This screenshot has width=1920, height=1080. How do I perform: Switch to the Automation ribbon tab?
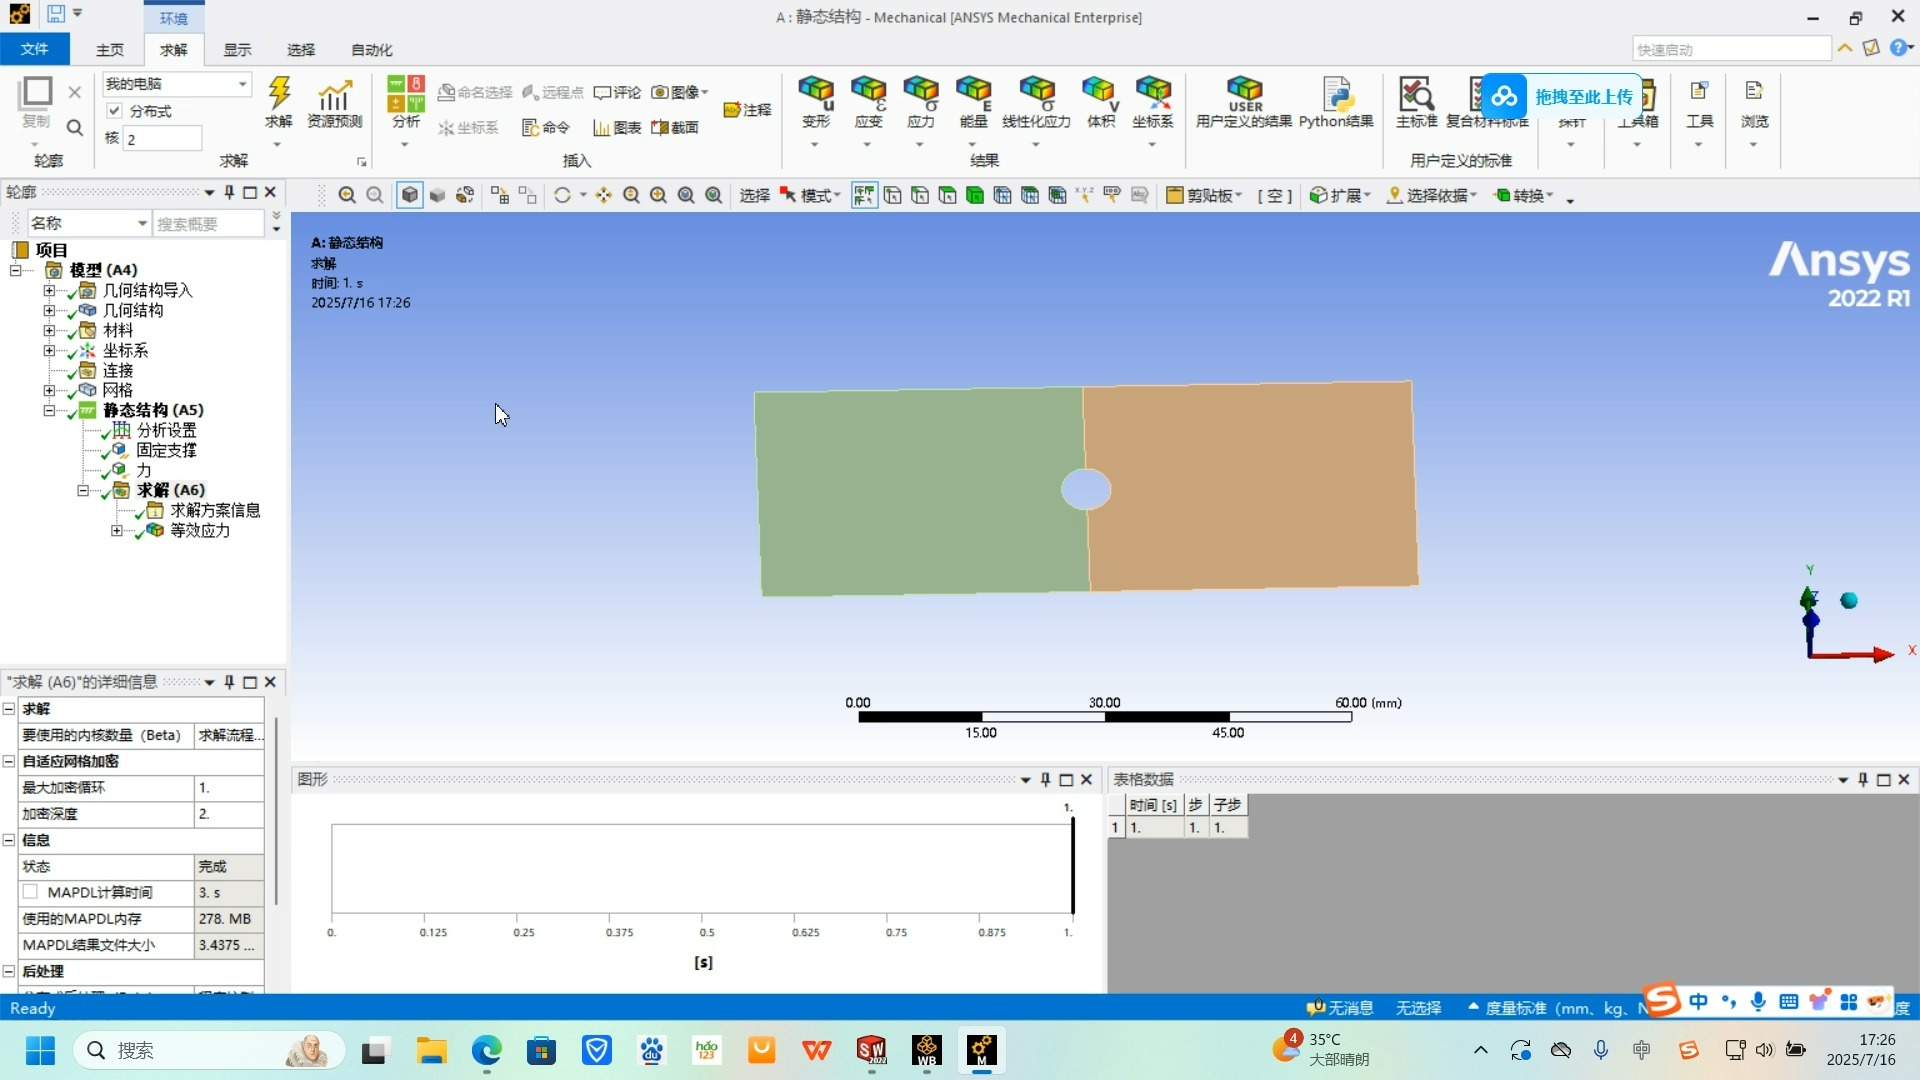click(x=372, y=49)
